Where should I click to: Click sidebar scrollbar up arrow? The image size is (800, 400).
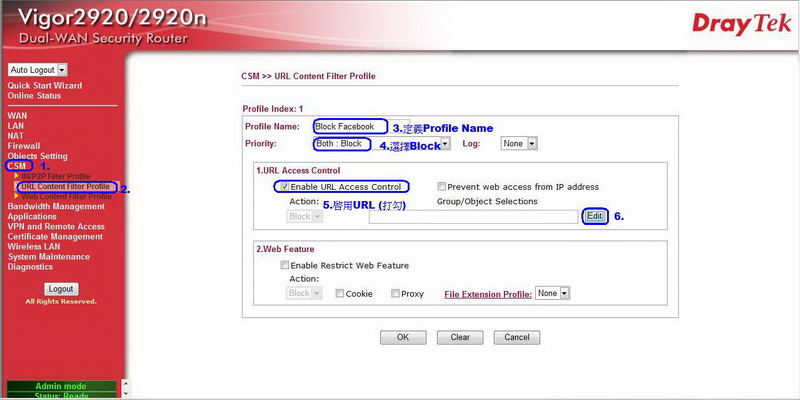[127, 383]
